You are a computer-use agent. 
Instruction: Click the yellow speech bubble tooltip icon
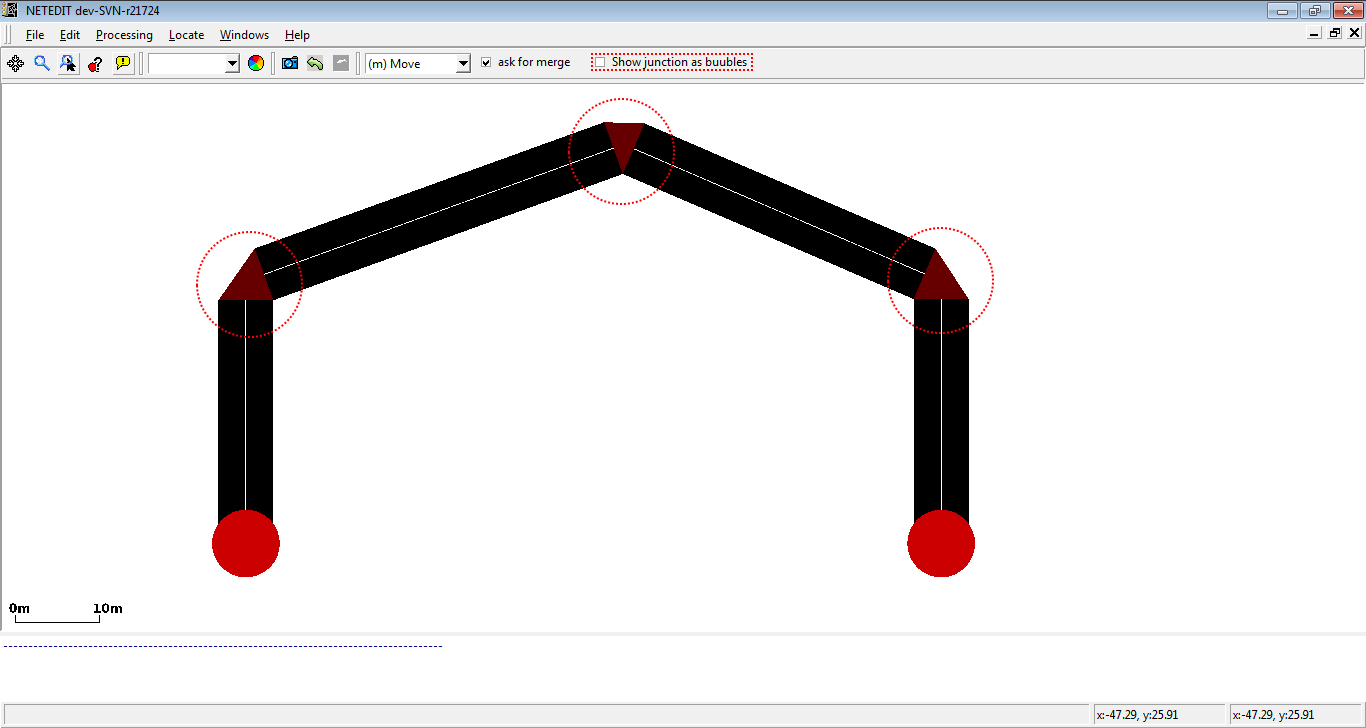point(123,63)
